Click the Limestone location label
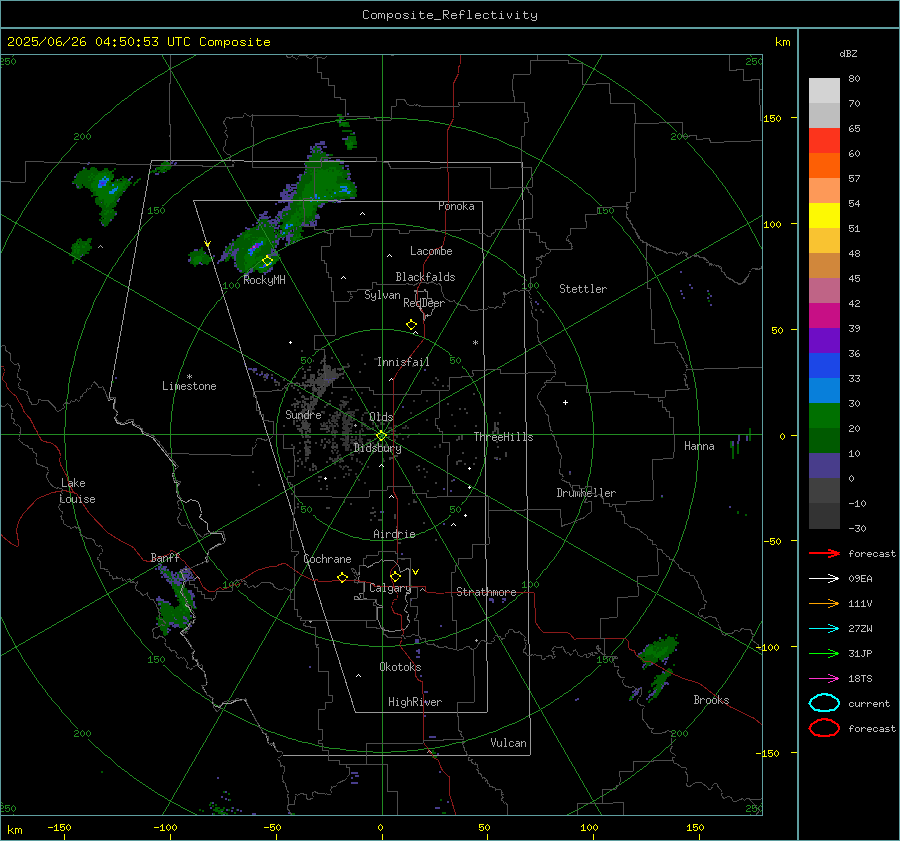The image size is (900, 841). click(x=189, y=386)
